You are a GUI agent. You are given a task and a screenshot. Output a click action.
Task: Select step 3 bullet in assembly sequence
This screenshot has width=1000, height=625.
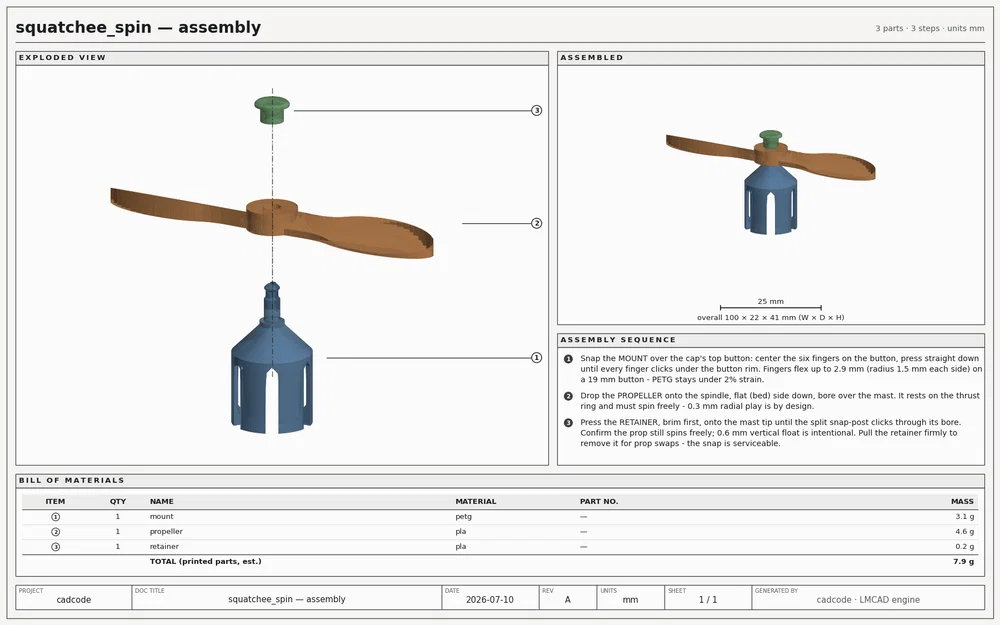pyautogui.click(x=568, y=423)
